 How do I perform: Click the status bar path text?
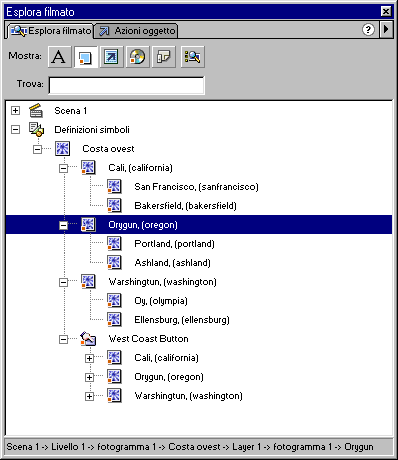pos(190,447)
